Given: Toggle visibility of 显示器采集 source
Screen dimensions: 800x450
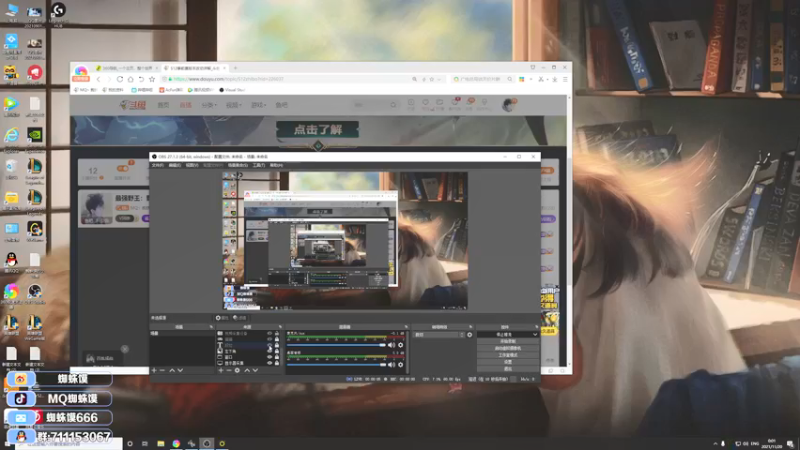Looking at the screenshot, I should click(x=270, y=363).
